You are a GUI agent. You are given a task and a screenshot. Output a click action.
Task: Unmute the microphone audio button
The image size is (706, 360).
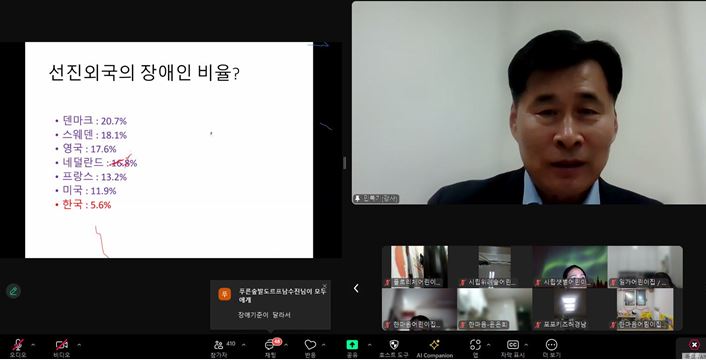tap(18, 345)
